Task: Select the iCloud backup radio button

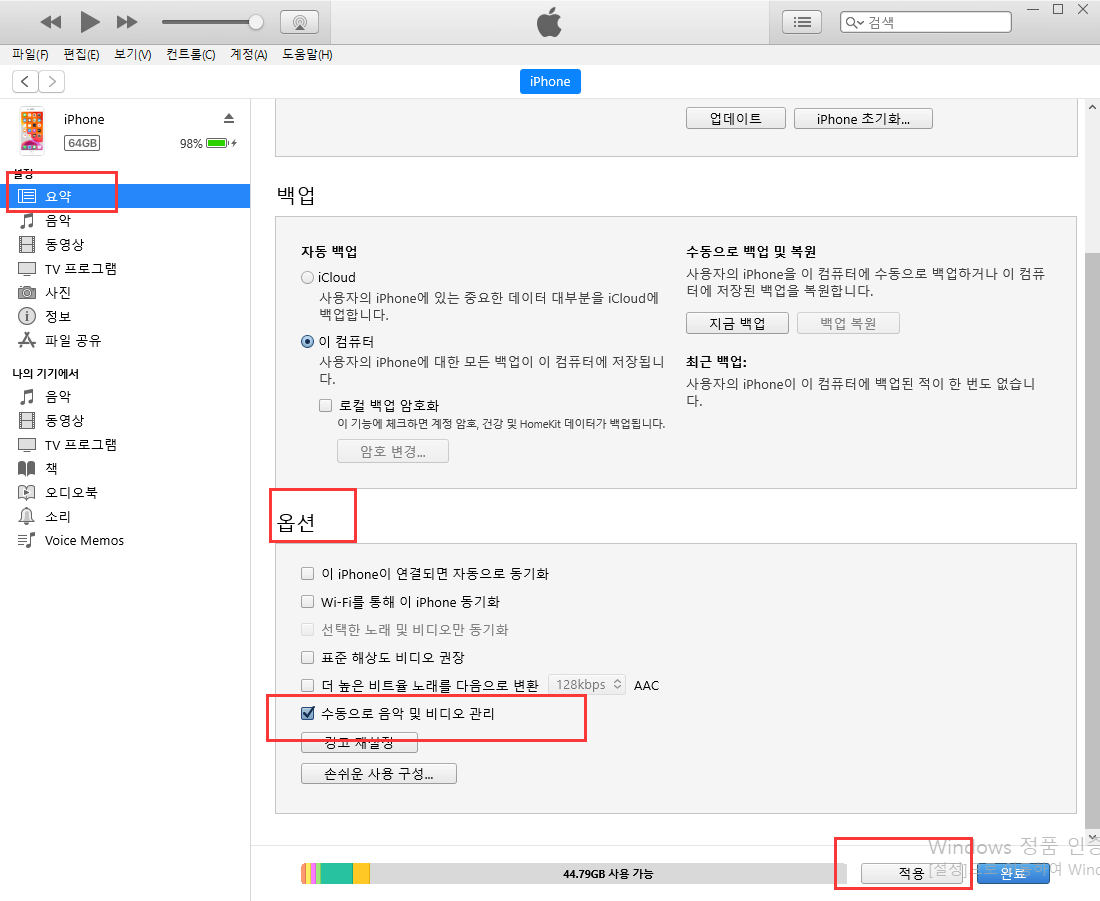Action: coord(308,278)
